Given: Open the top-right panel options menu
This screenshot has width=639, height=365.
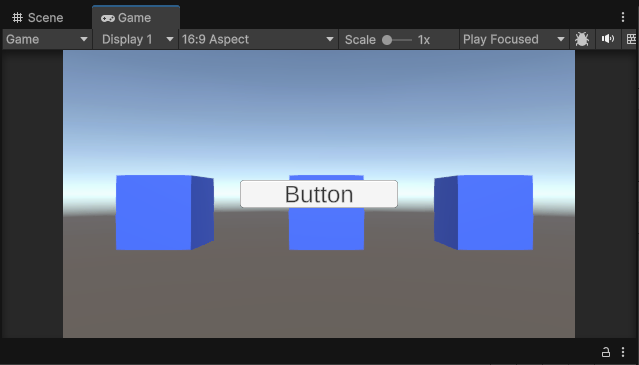Looking at the screenshot, I should (623, 17).
